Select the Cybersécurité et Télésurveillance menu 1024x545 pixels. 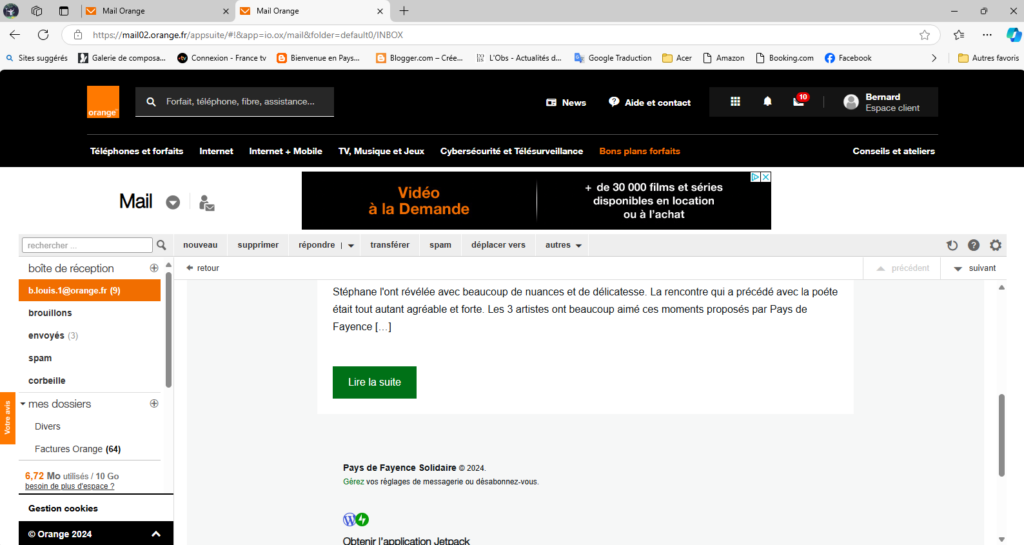click(511, 151)
